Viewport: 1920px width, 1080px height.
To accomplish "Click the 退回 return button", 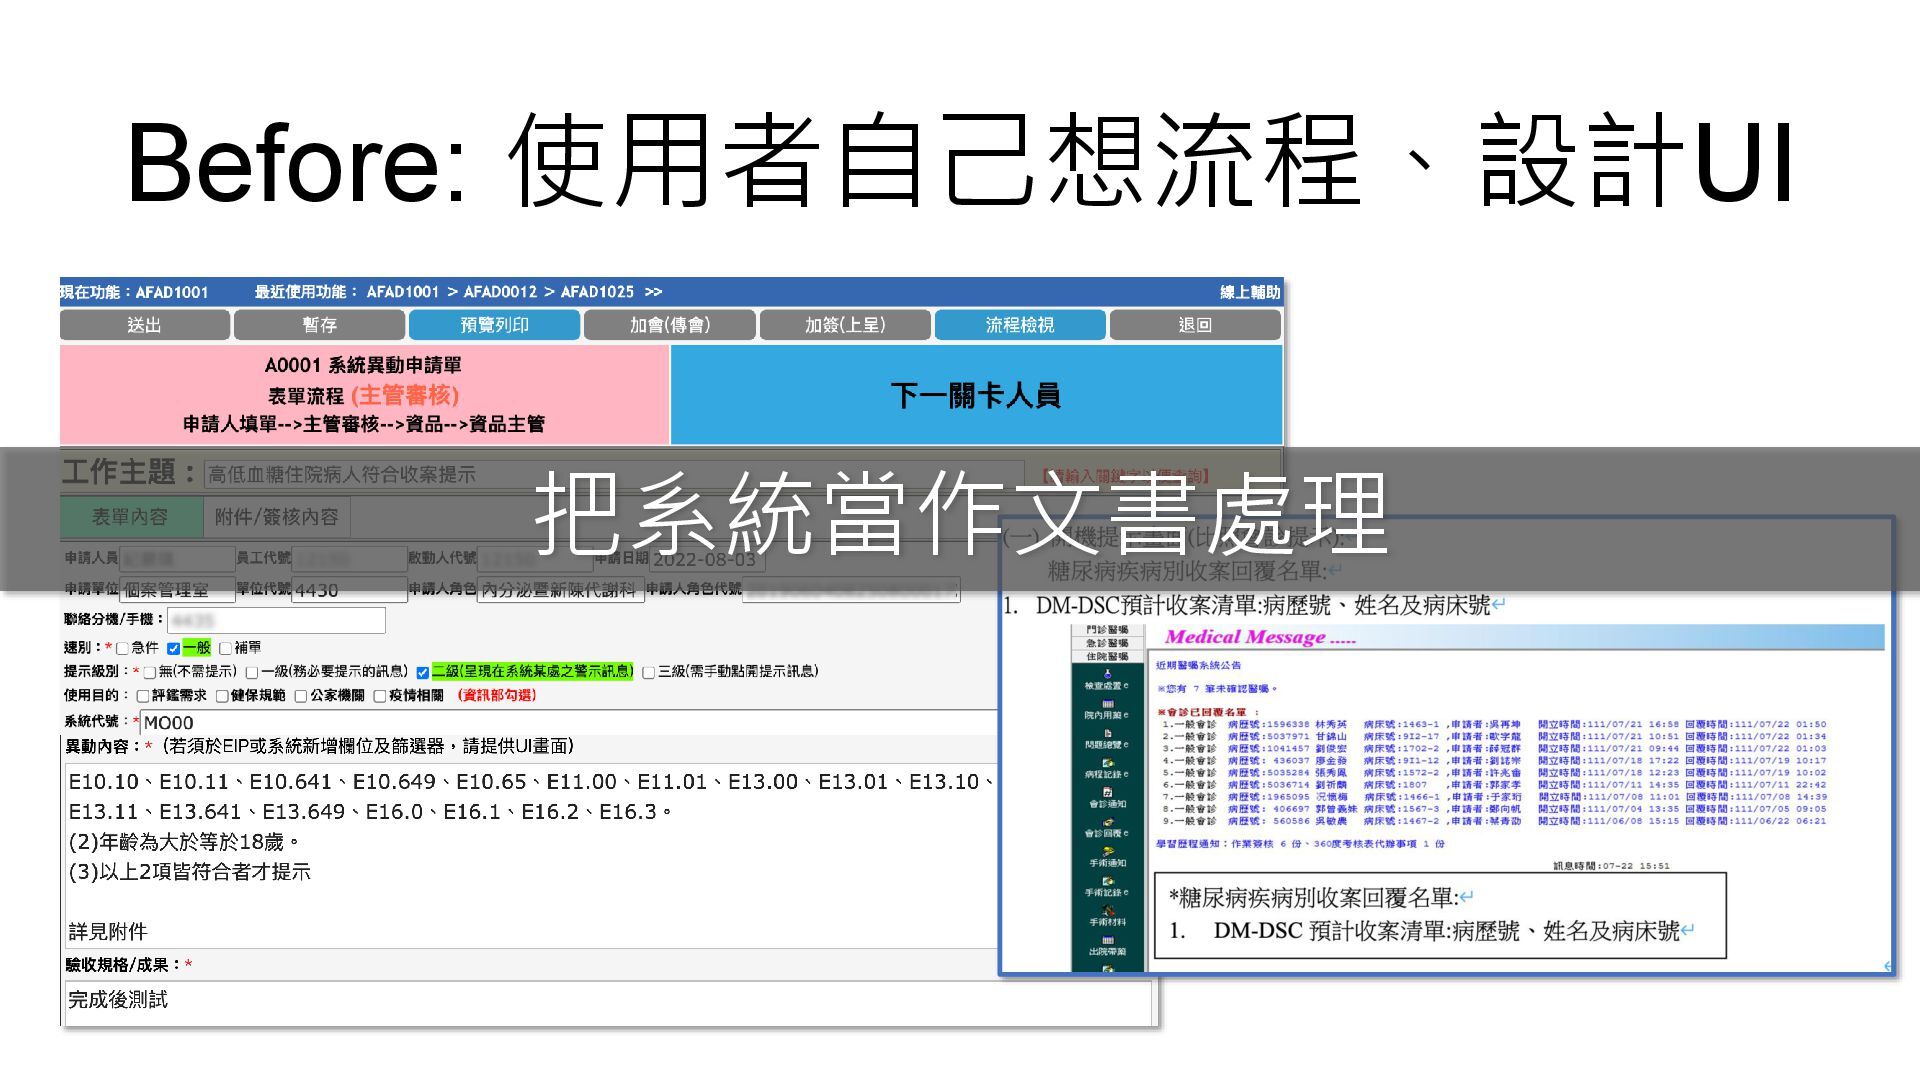I will coord(1195,325).
